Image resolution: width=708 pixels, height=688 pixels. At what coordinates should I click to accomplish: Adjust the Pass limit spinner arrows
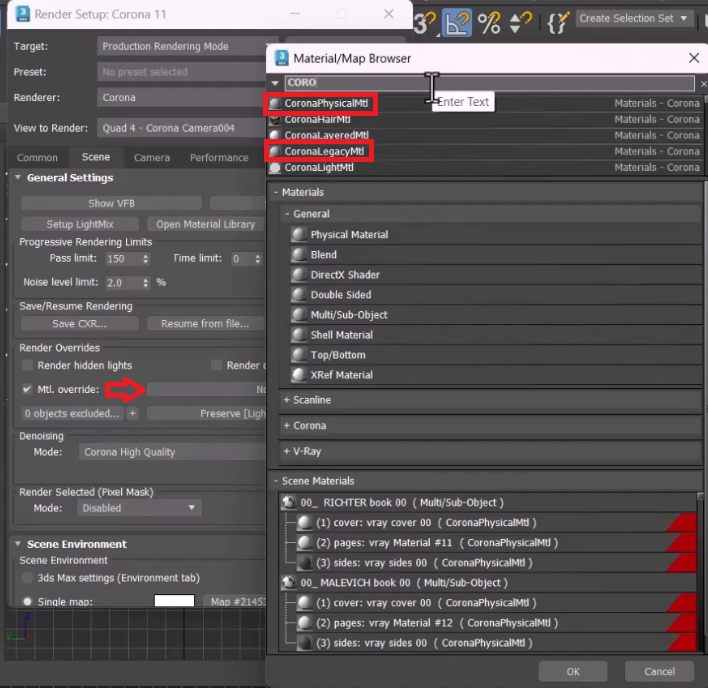coord(145,259)
